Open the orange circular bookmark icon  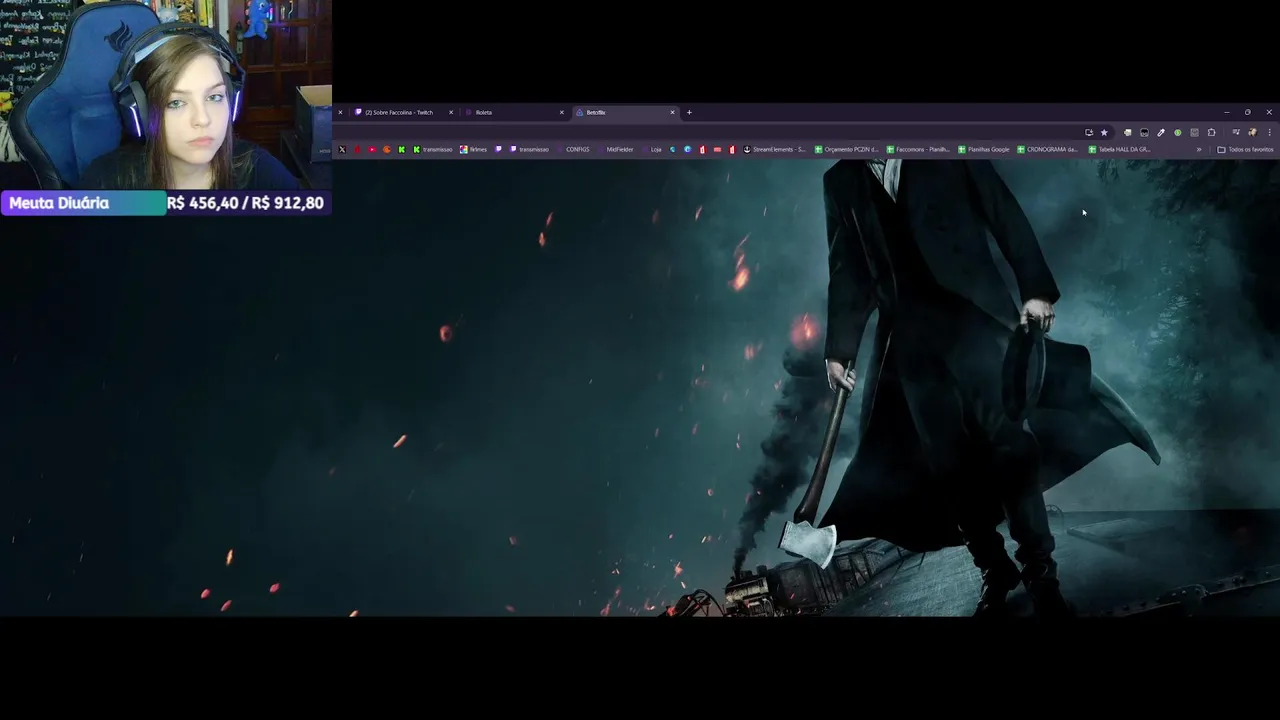click(387, 149)
